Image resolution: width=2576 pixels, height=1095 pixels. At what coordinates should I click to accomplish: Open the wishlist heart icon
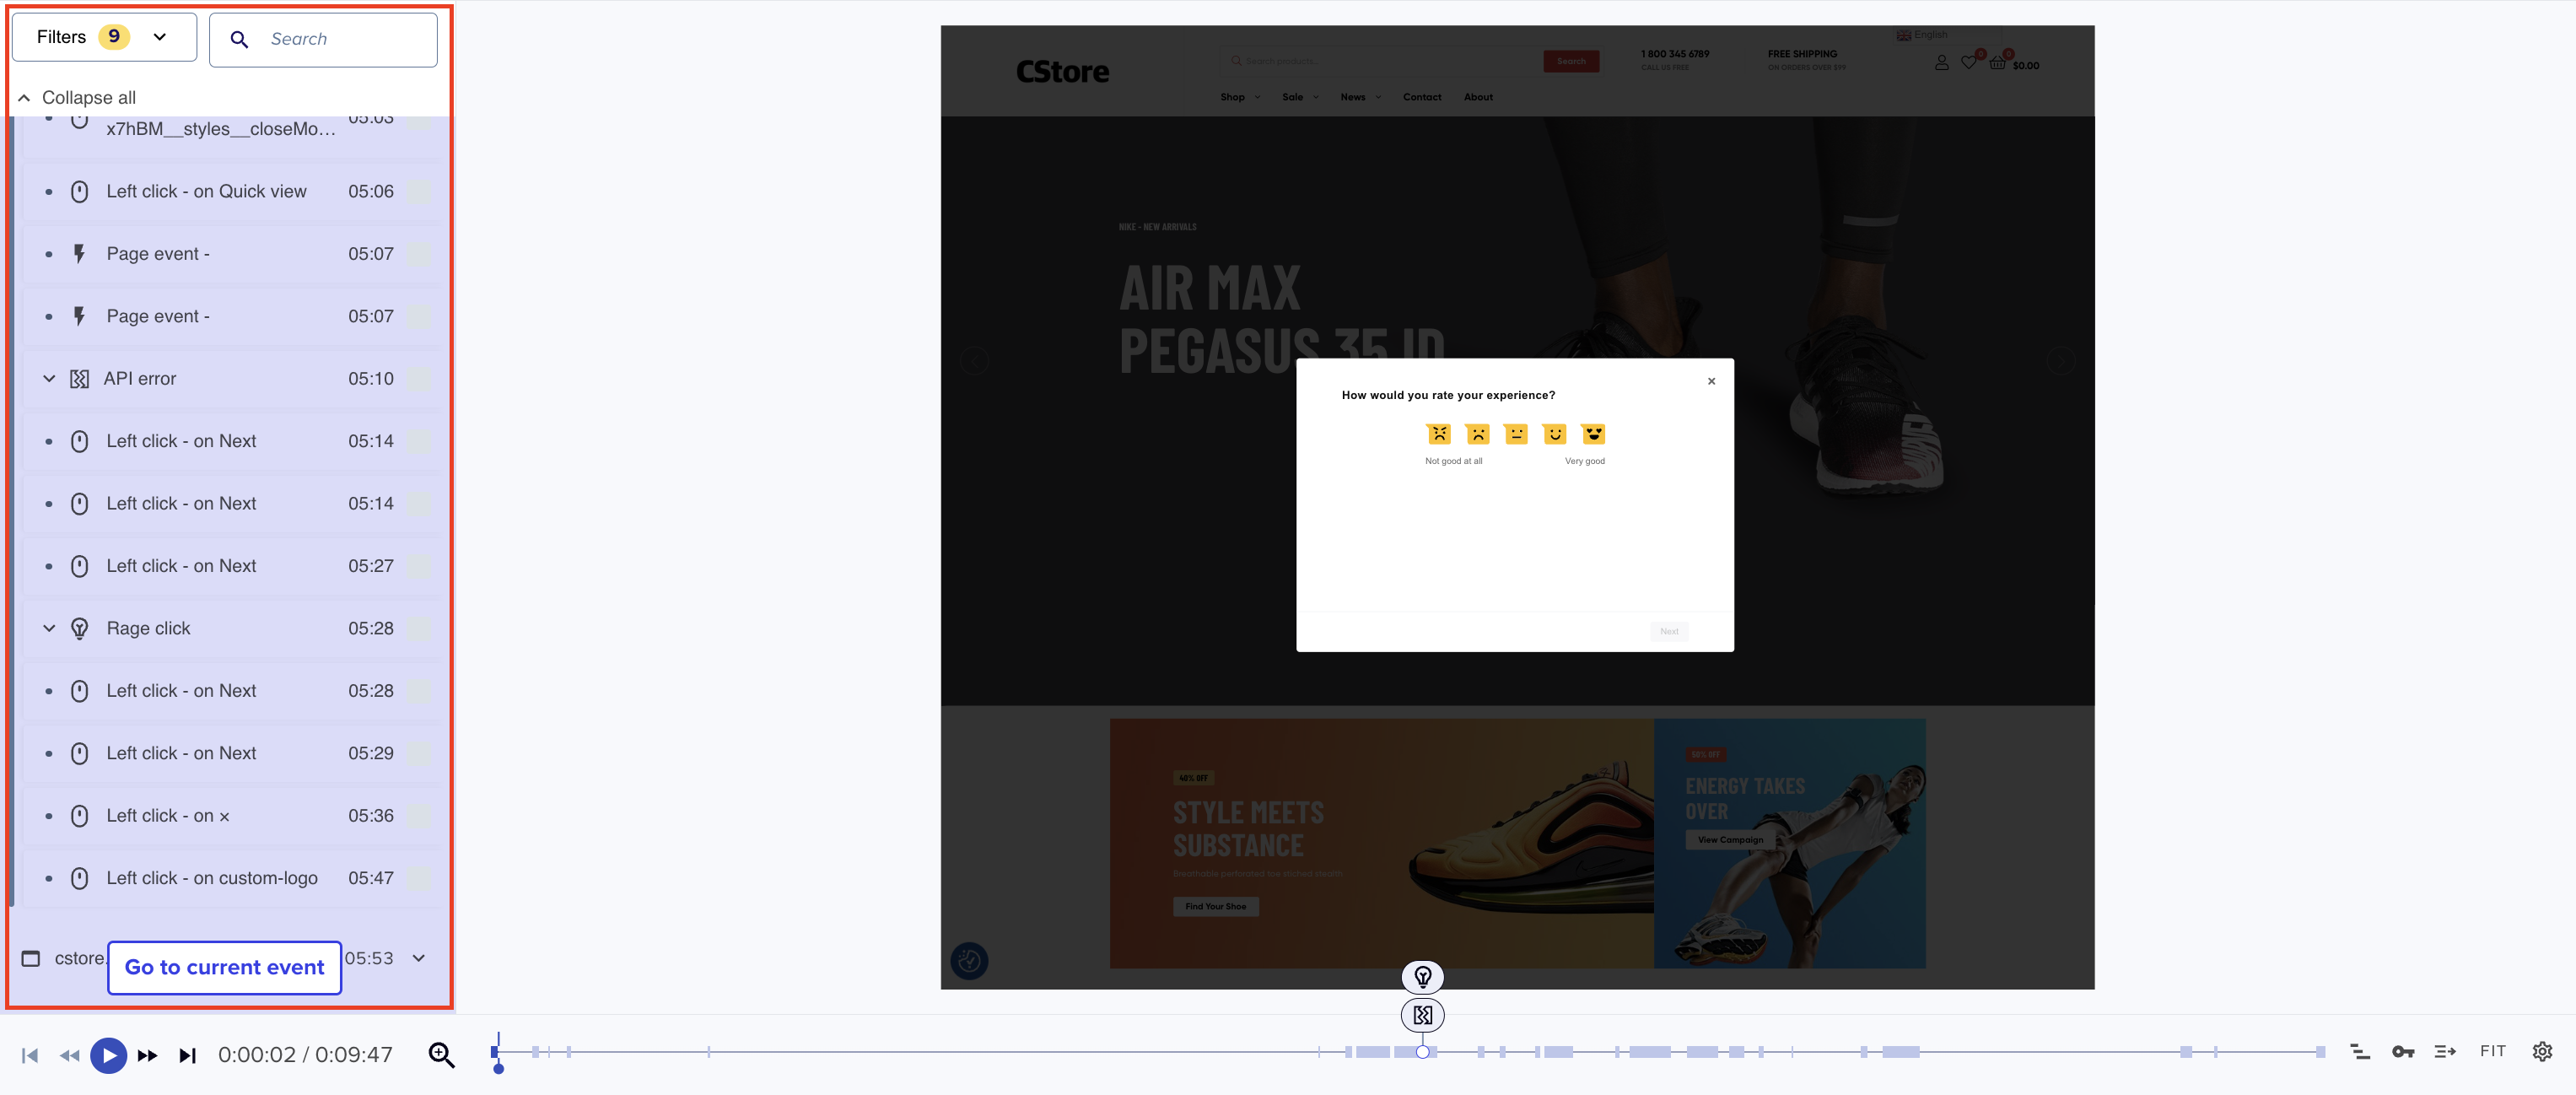coord(1968,63)
